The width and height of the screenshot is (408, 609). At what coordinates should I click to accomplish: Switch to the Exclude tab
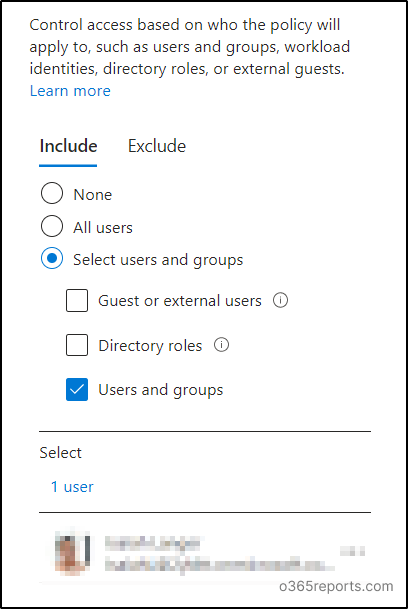coord(157,146)
